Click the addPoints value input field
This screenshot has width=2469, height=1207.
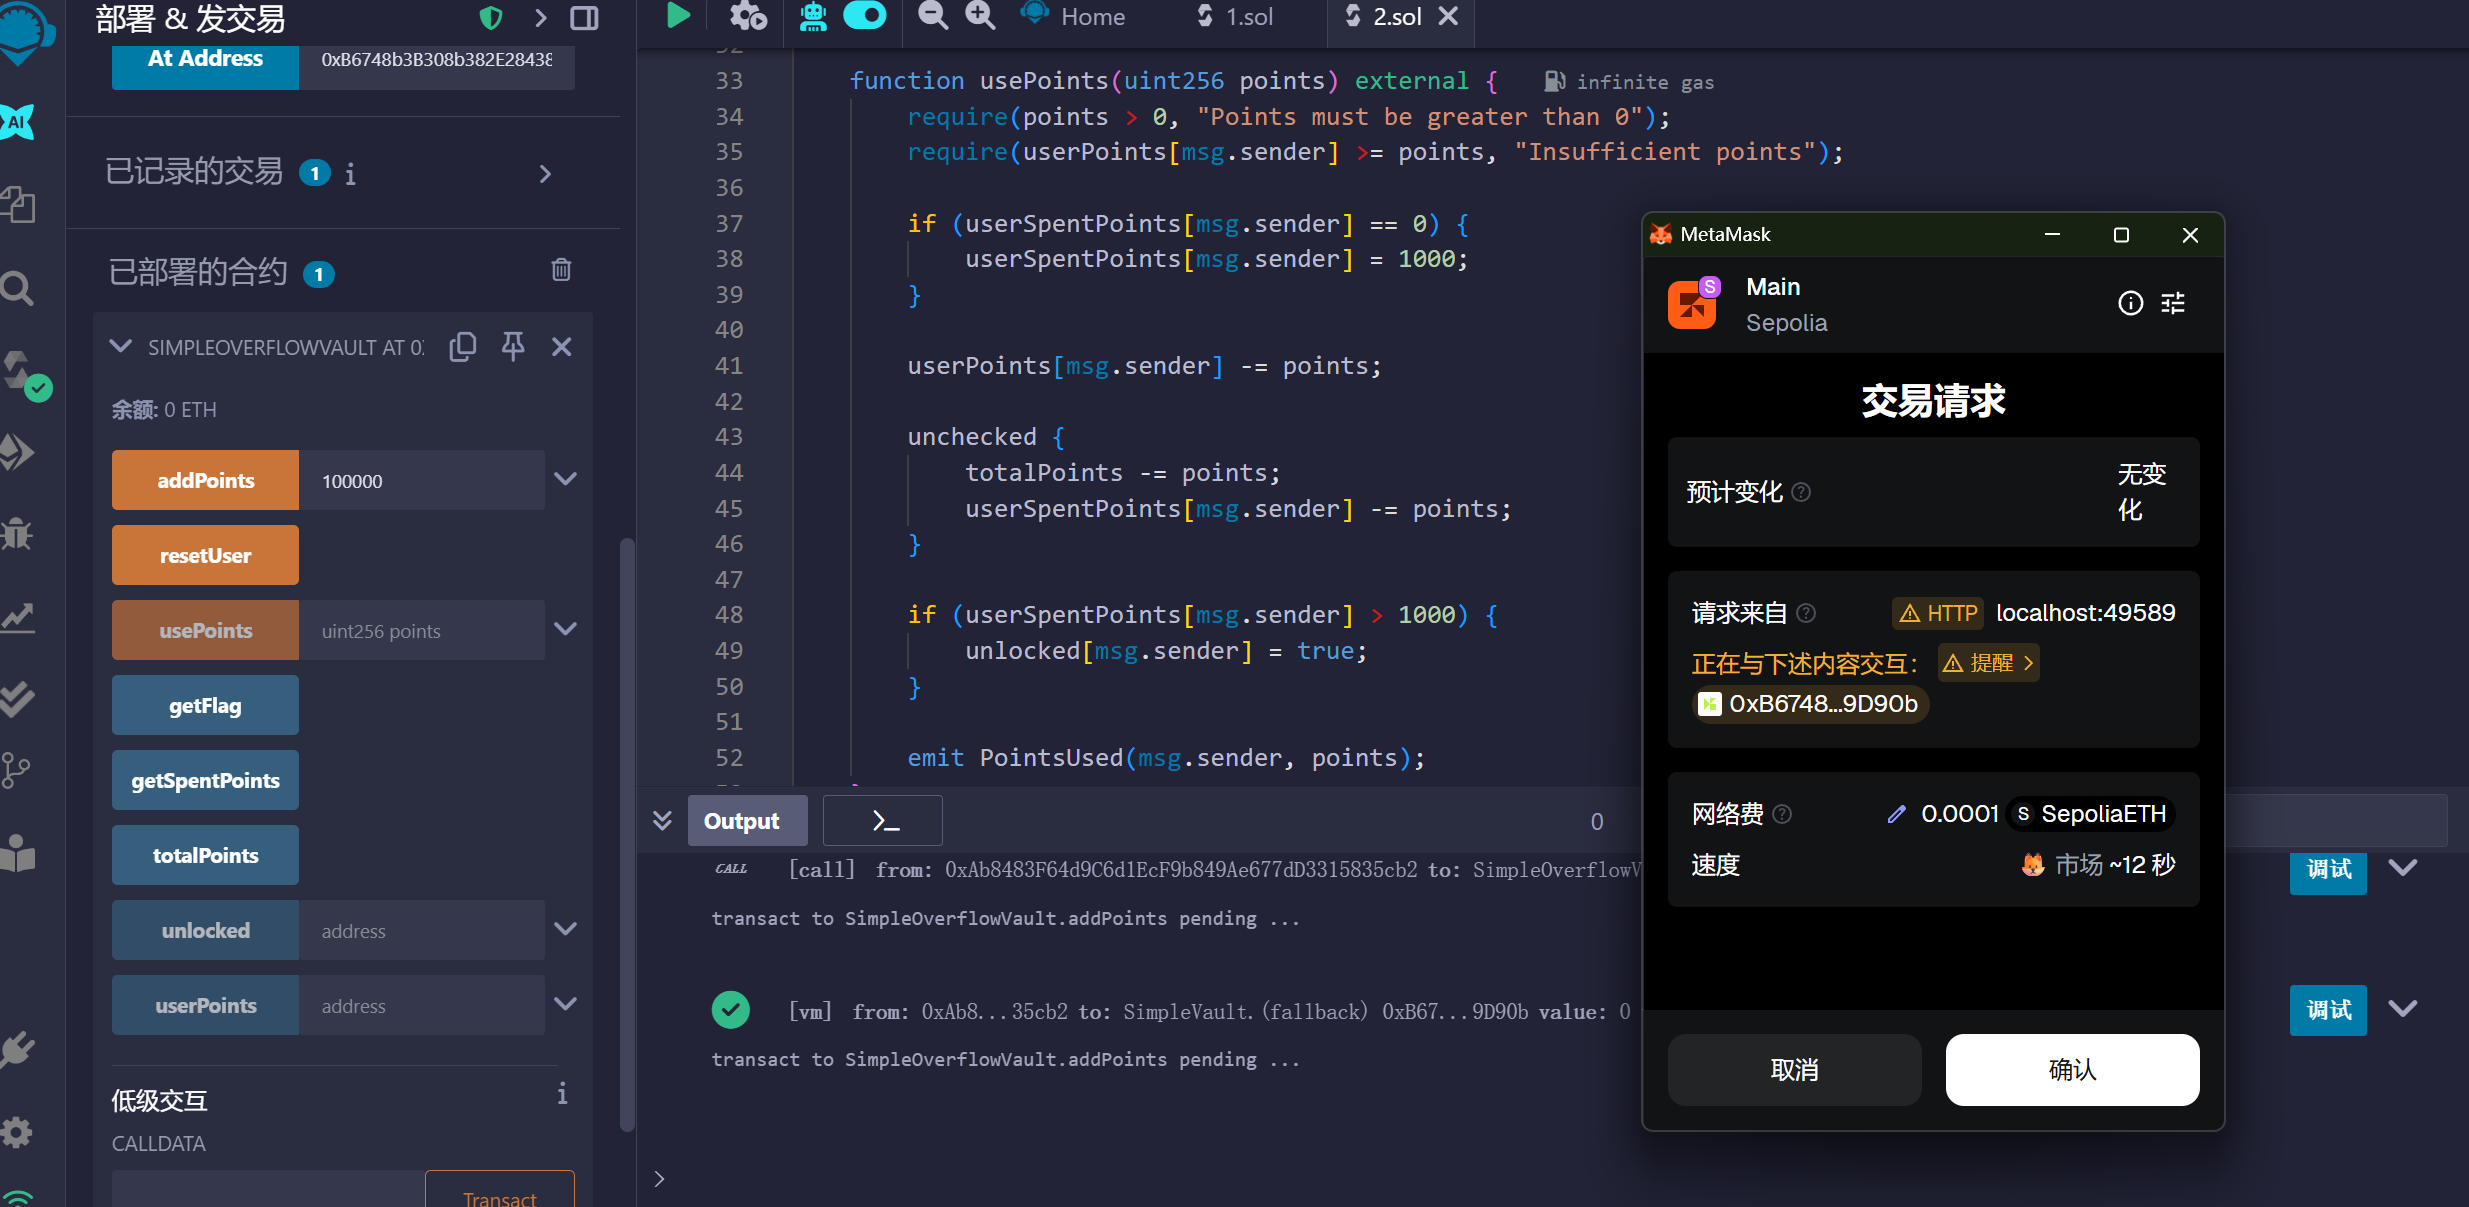click(x=421, y=481)
